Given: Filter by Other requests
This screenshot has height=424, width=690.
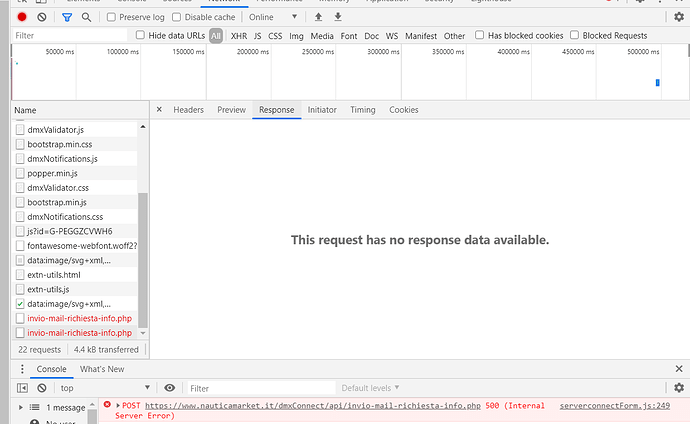Looking at the screenshot, I should point(454,36).
